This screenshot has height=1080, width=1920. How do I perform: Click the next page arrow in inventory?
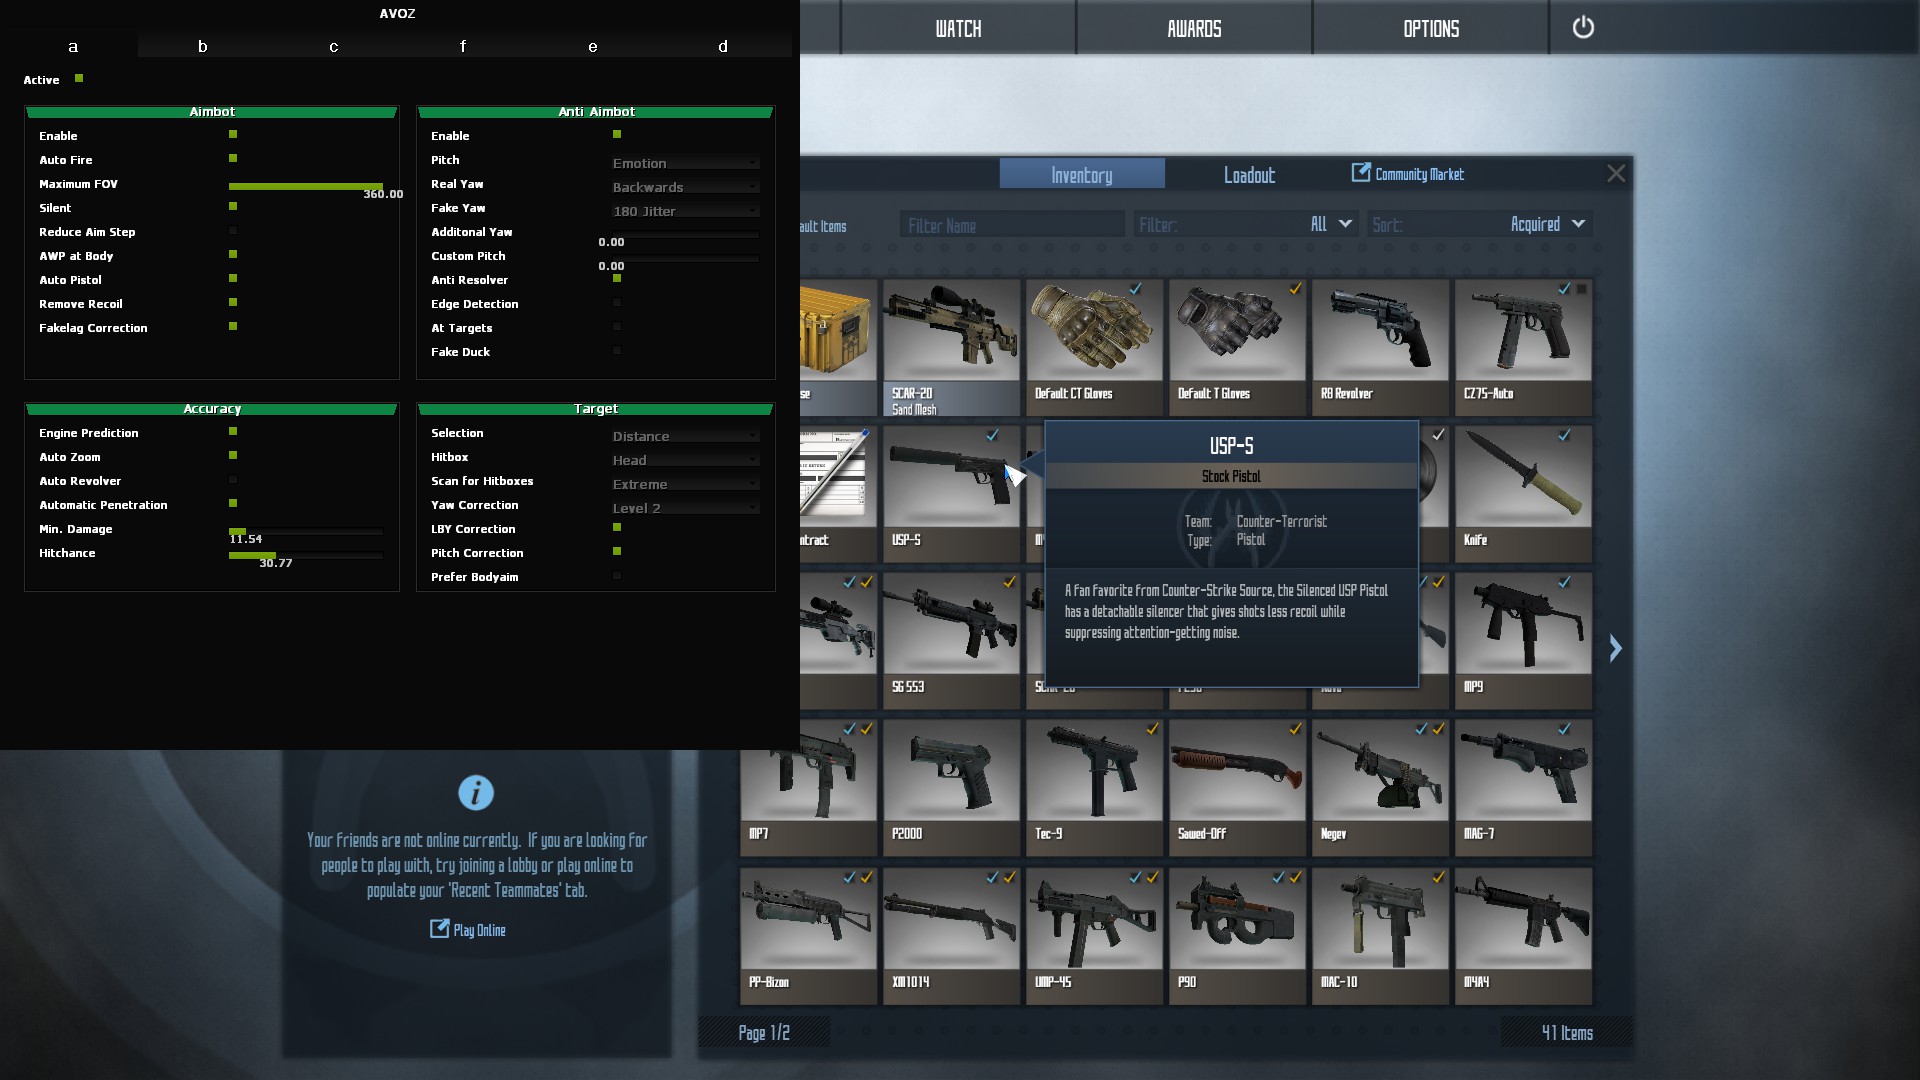click(1615, 648)
